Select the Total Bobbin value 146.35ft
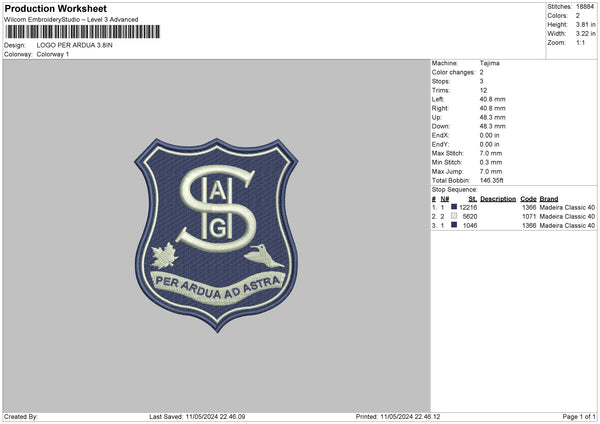This screenshot has height=424, width=600. click(492, 180)
